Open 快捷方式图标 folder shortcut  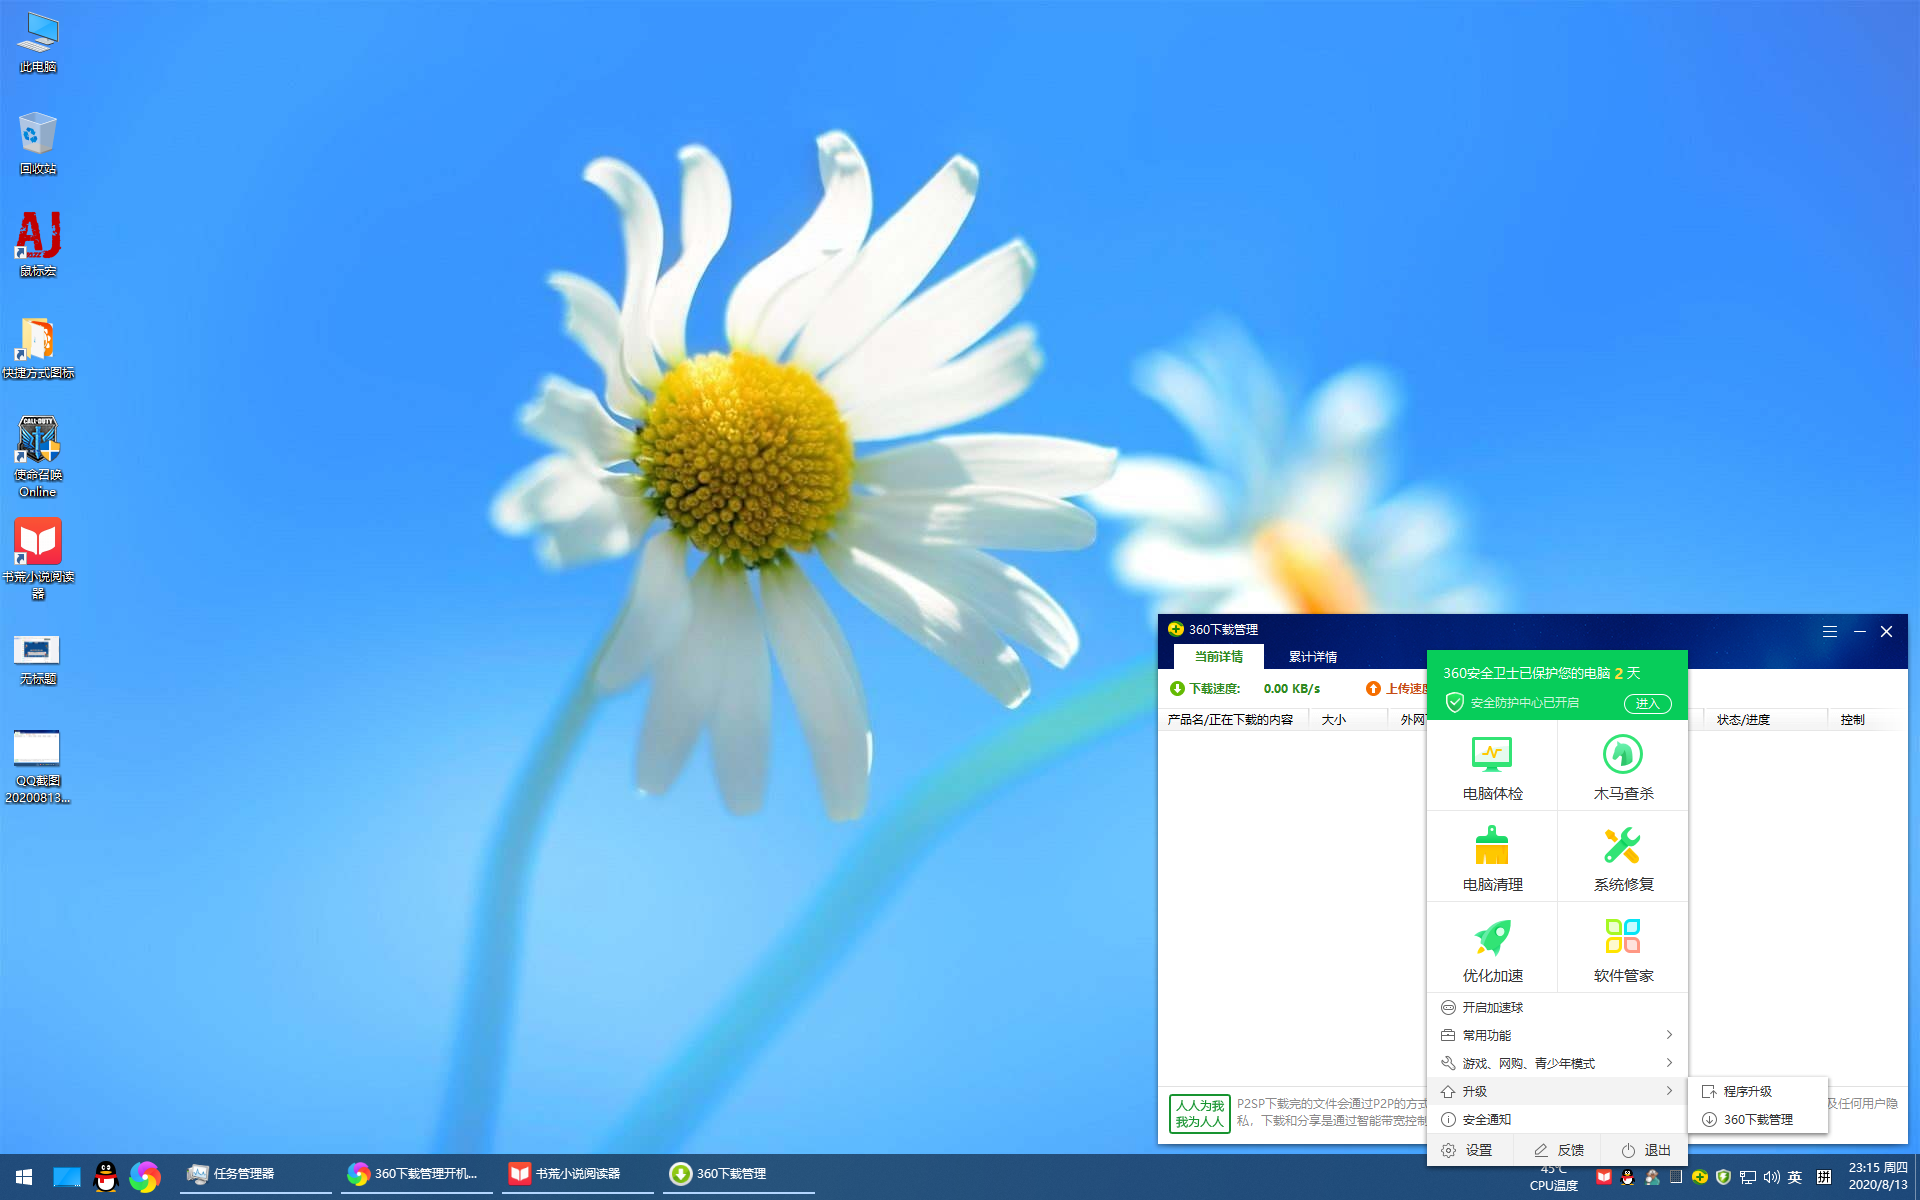click(x=38, y=348)
